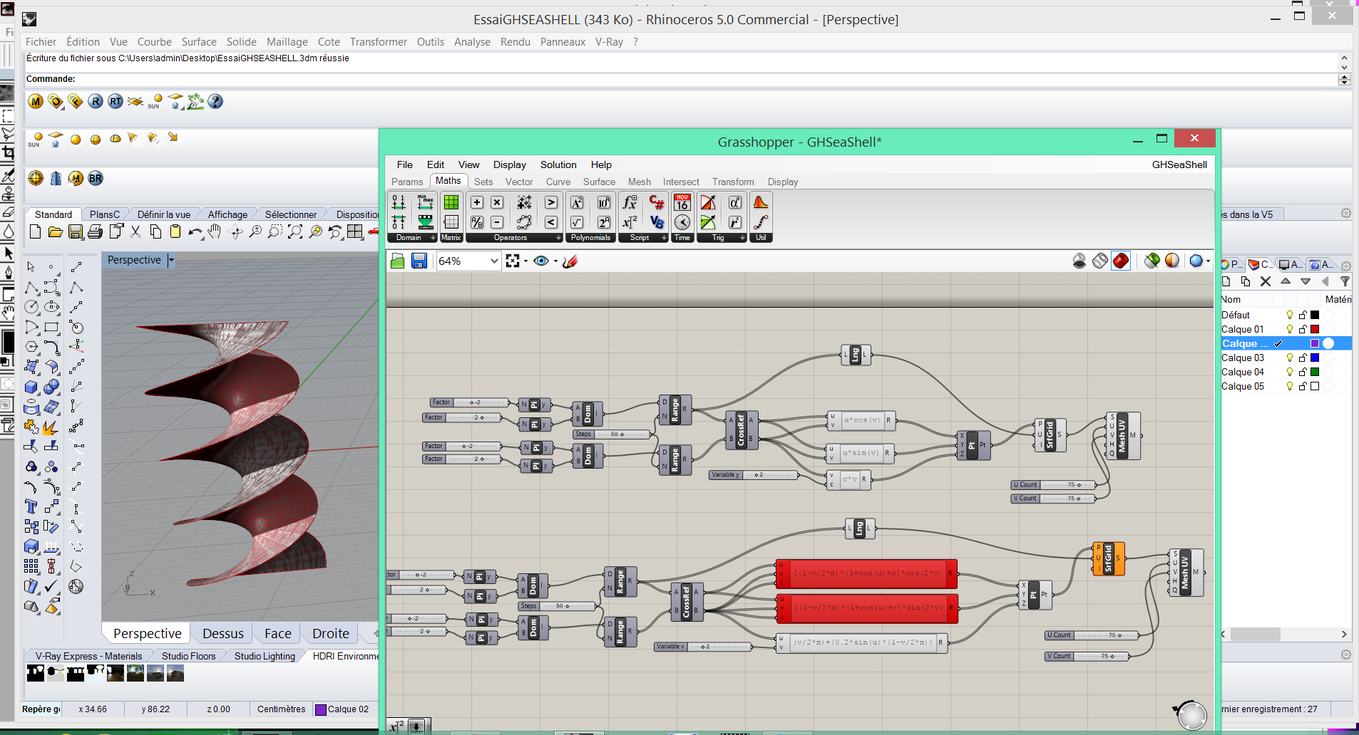The image size is (1359, 735).
Task: Switch to the Vector tab in Grasshopper
Action: click(519, 182)
